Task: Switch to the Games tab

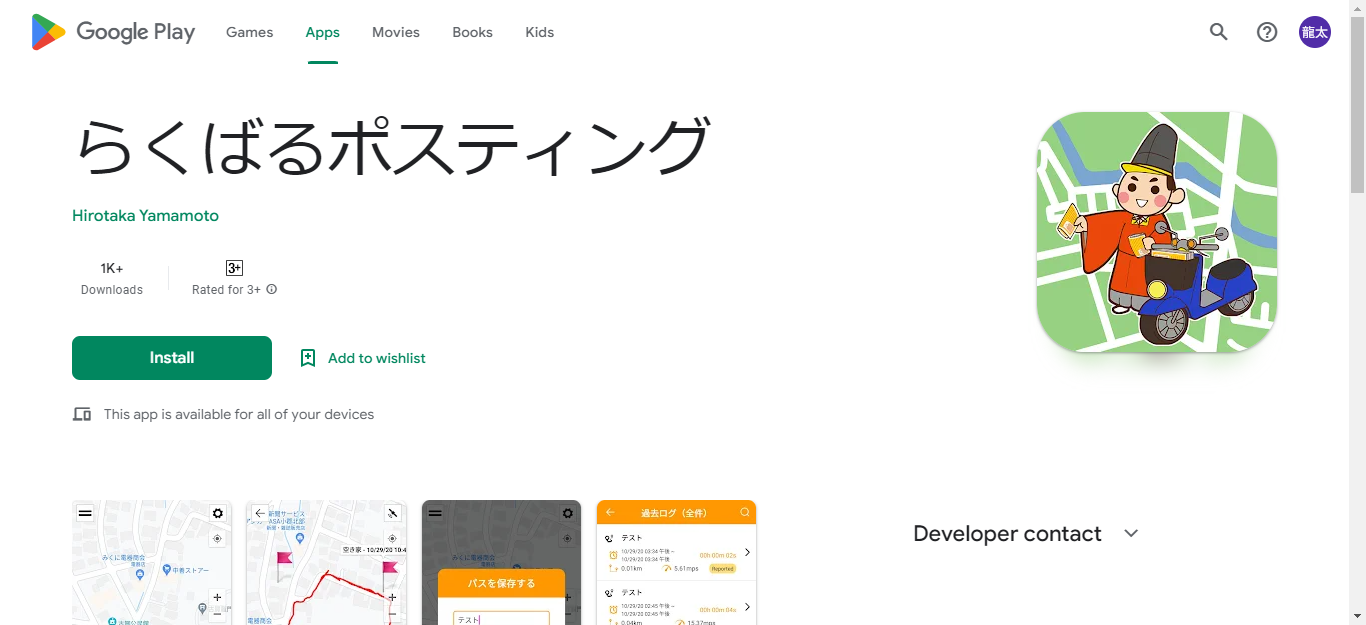Action: [x=249, y=32]
